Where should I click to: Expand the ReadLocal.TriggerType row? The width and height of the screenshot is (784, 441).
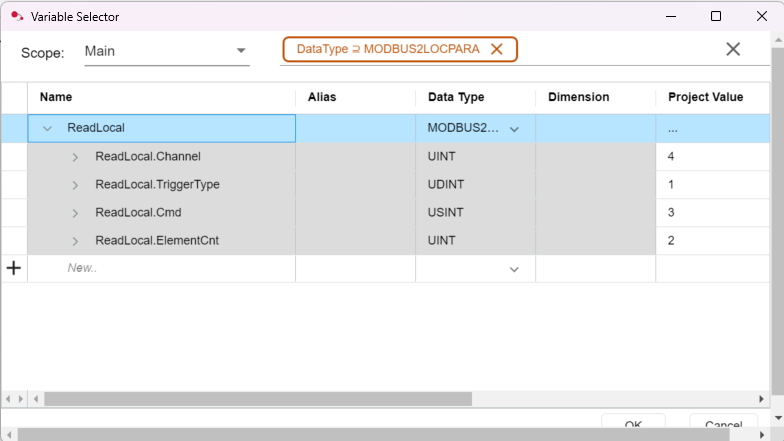[75, 185]
